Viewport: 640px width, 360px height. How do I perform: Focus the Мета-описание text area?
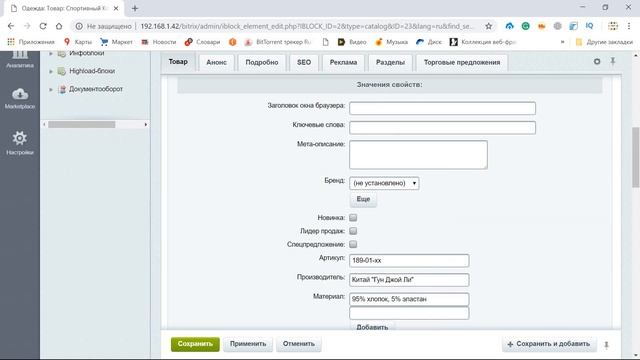pos(418,155)
